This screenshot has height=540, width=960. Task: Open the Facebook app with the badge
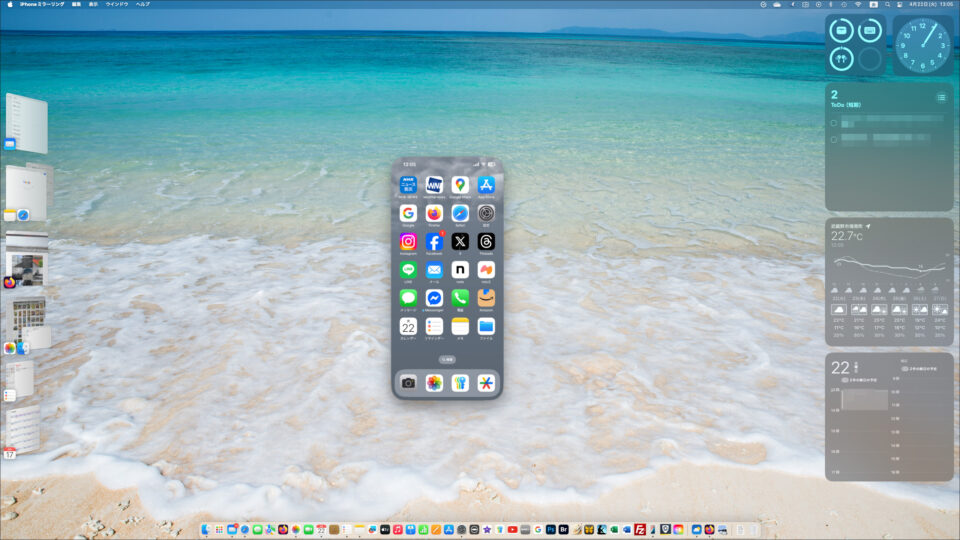[x=434, y=242]
